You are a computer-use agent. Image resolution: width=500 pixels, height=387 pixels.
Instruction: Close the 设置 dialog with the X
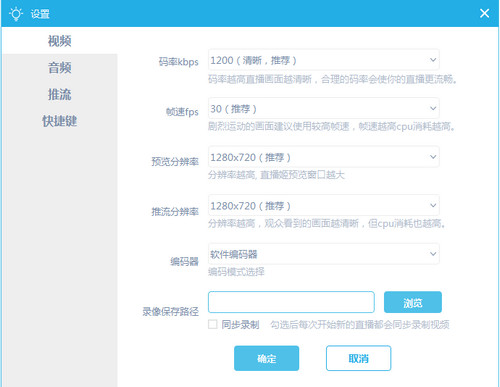click(484, 13)
